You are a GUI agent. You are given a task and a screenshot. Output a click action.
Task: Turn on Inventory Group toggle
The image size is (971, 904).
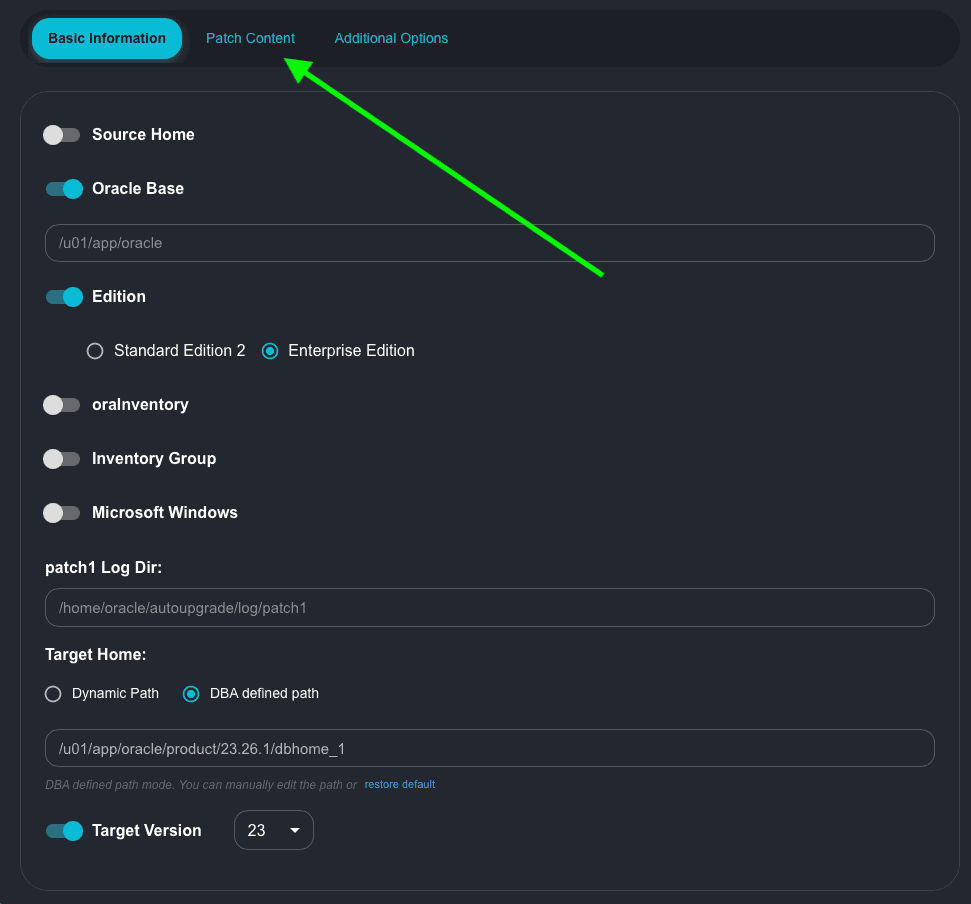62,459
